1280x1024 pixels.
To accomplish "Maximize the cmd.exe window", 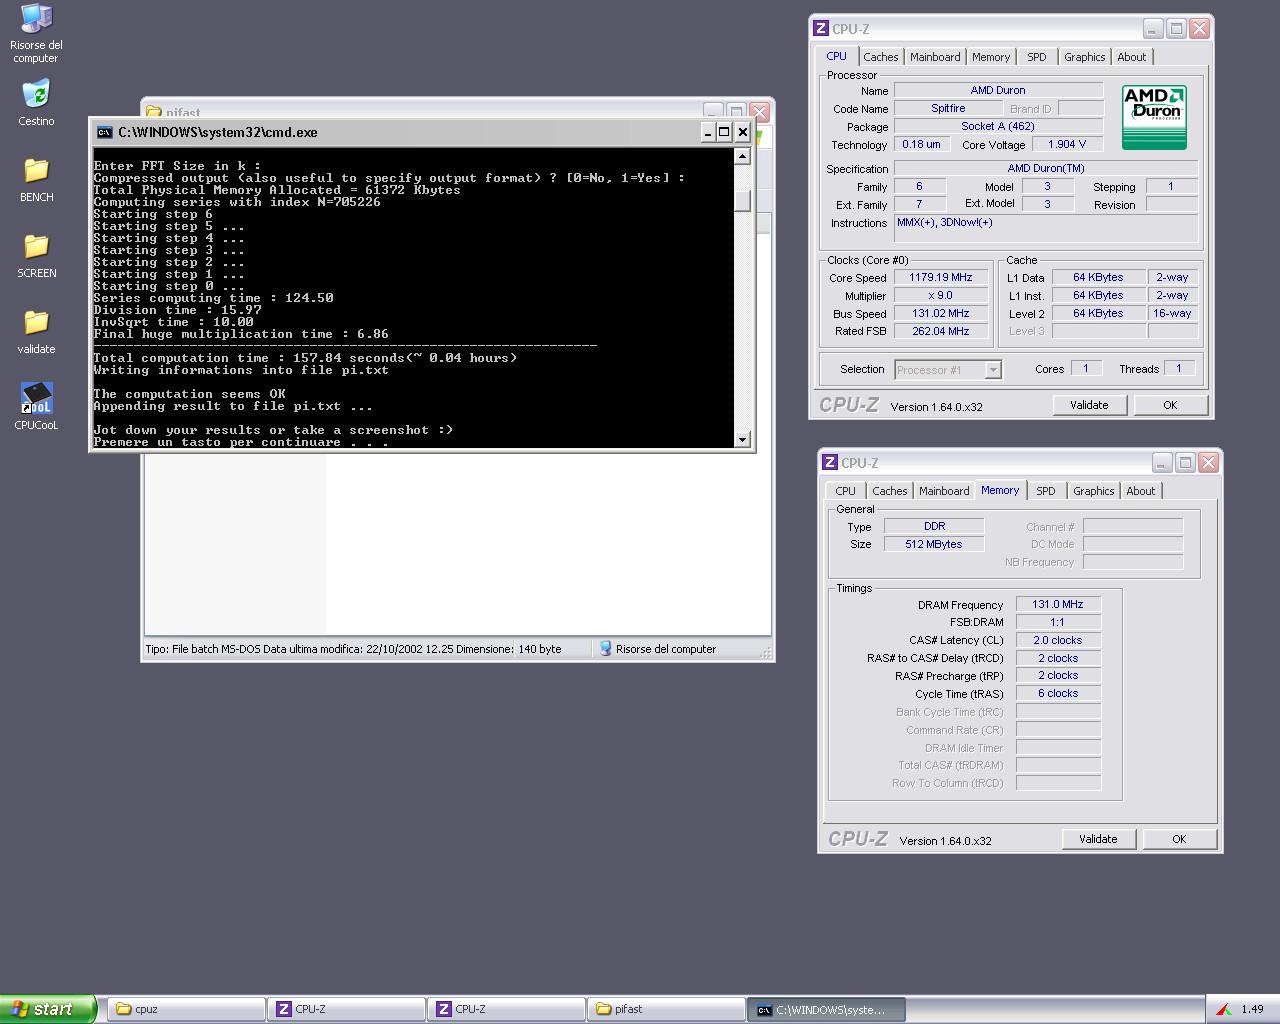I will point(725,132).
